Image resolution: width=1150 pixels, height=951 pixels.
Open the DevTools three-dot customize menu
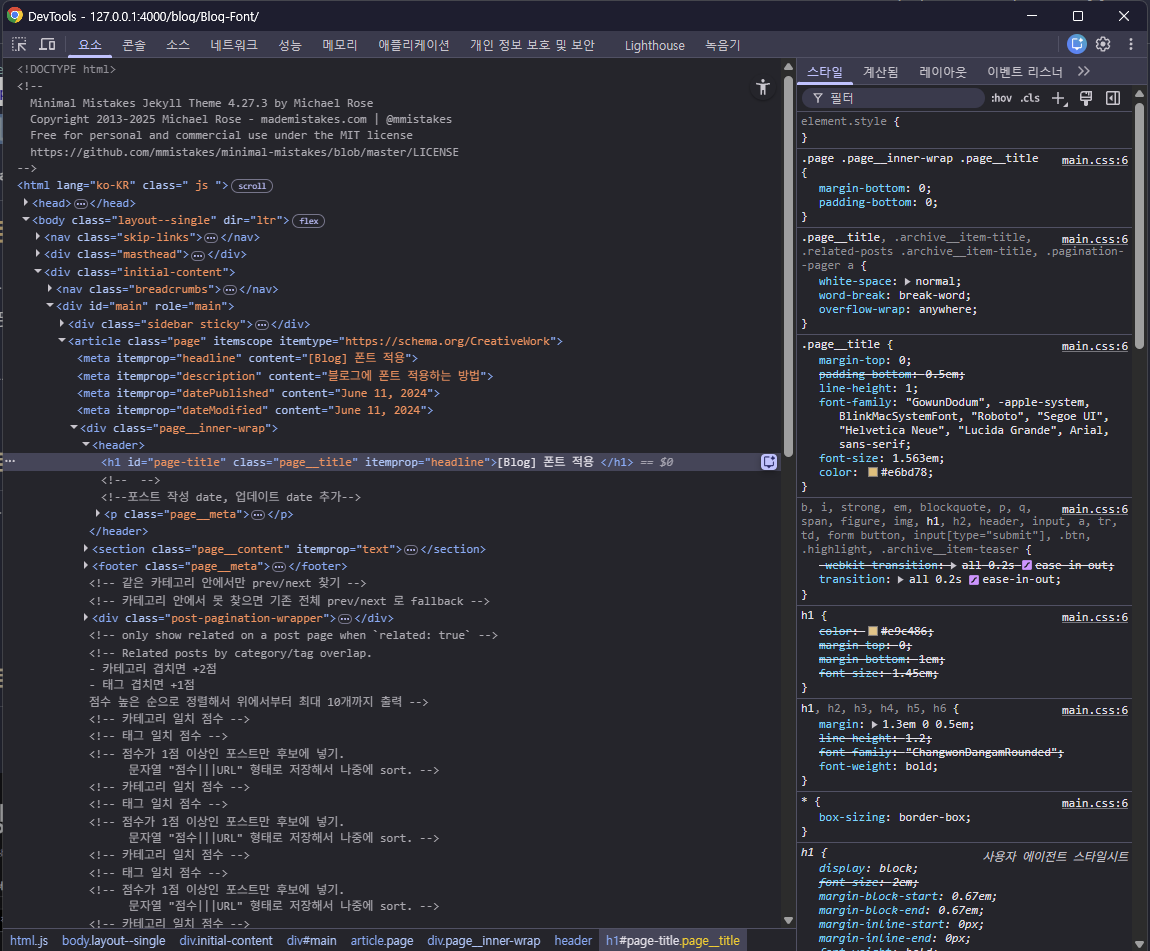tap(1131, 44)
